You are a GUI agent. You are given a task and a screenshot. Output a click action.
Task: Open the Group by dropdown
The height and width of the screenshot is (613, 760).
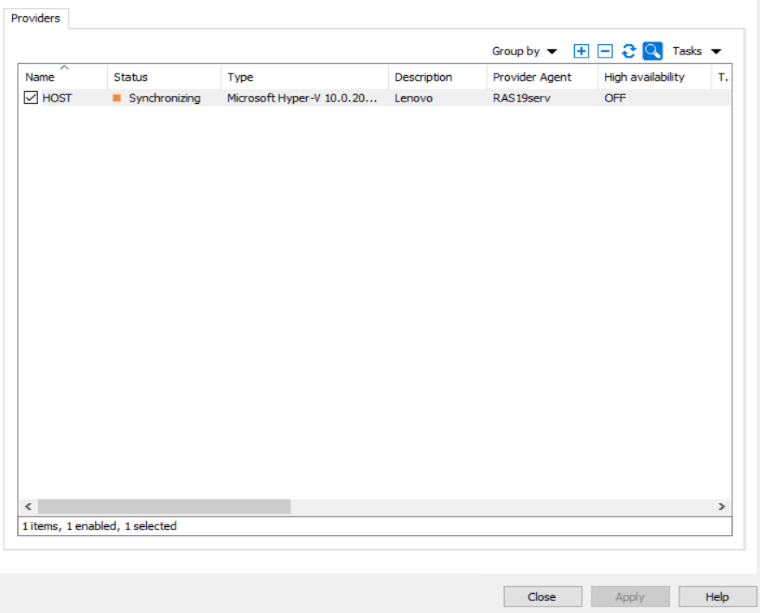click(524, 51)
